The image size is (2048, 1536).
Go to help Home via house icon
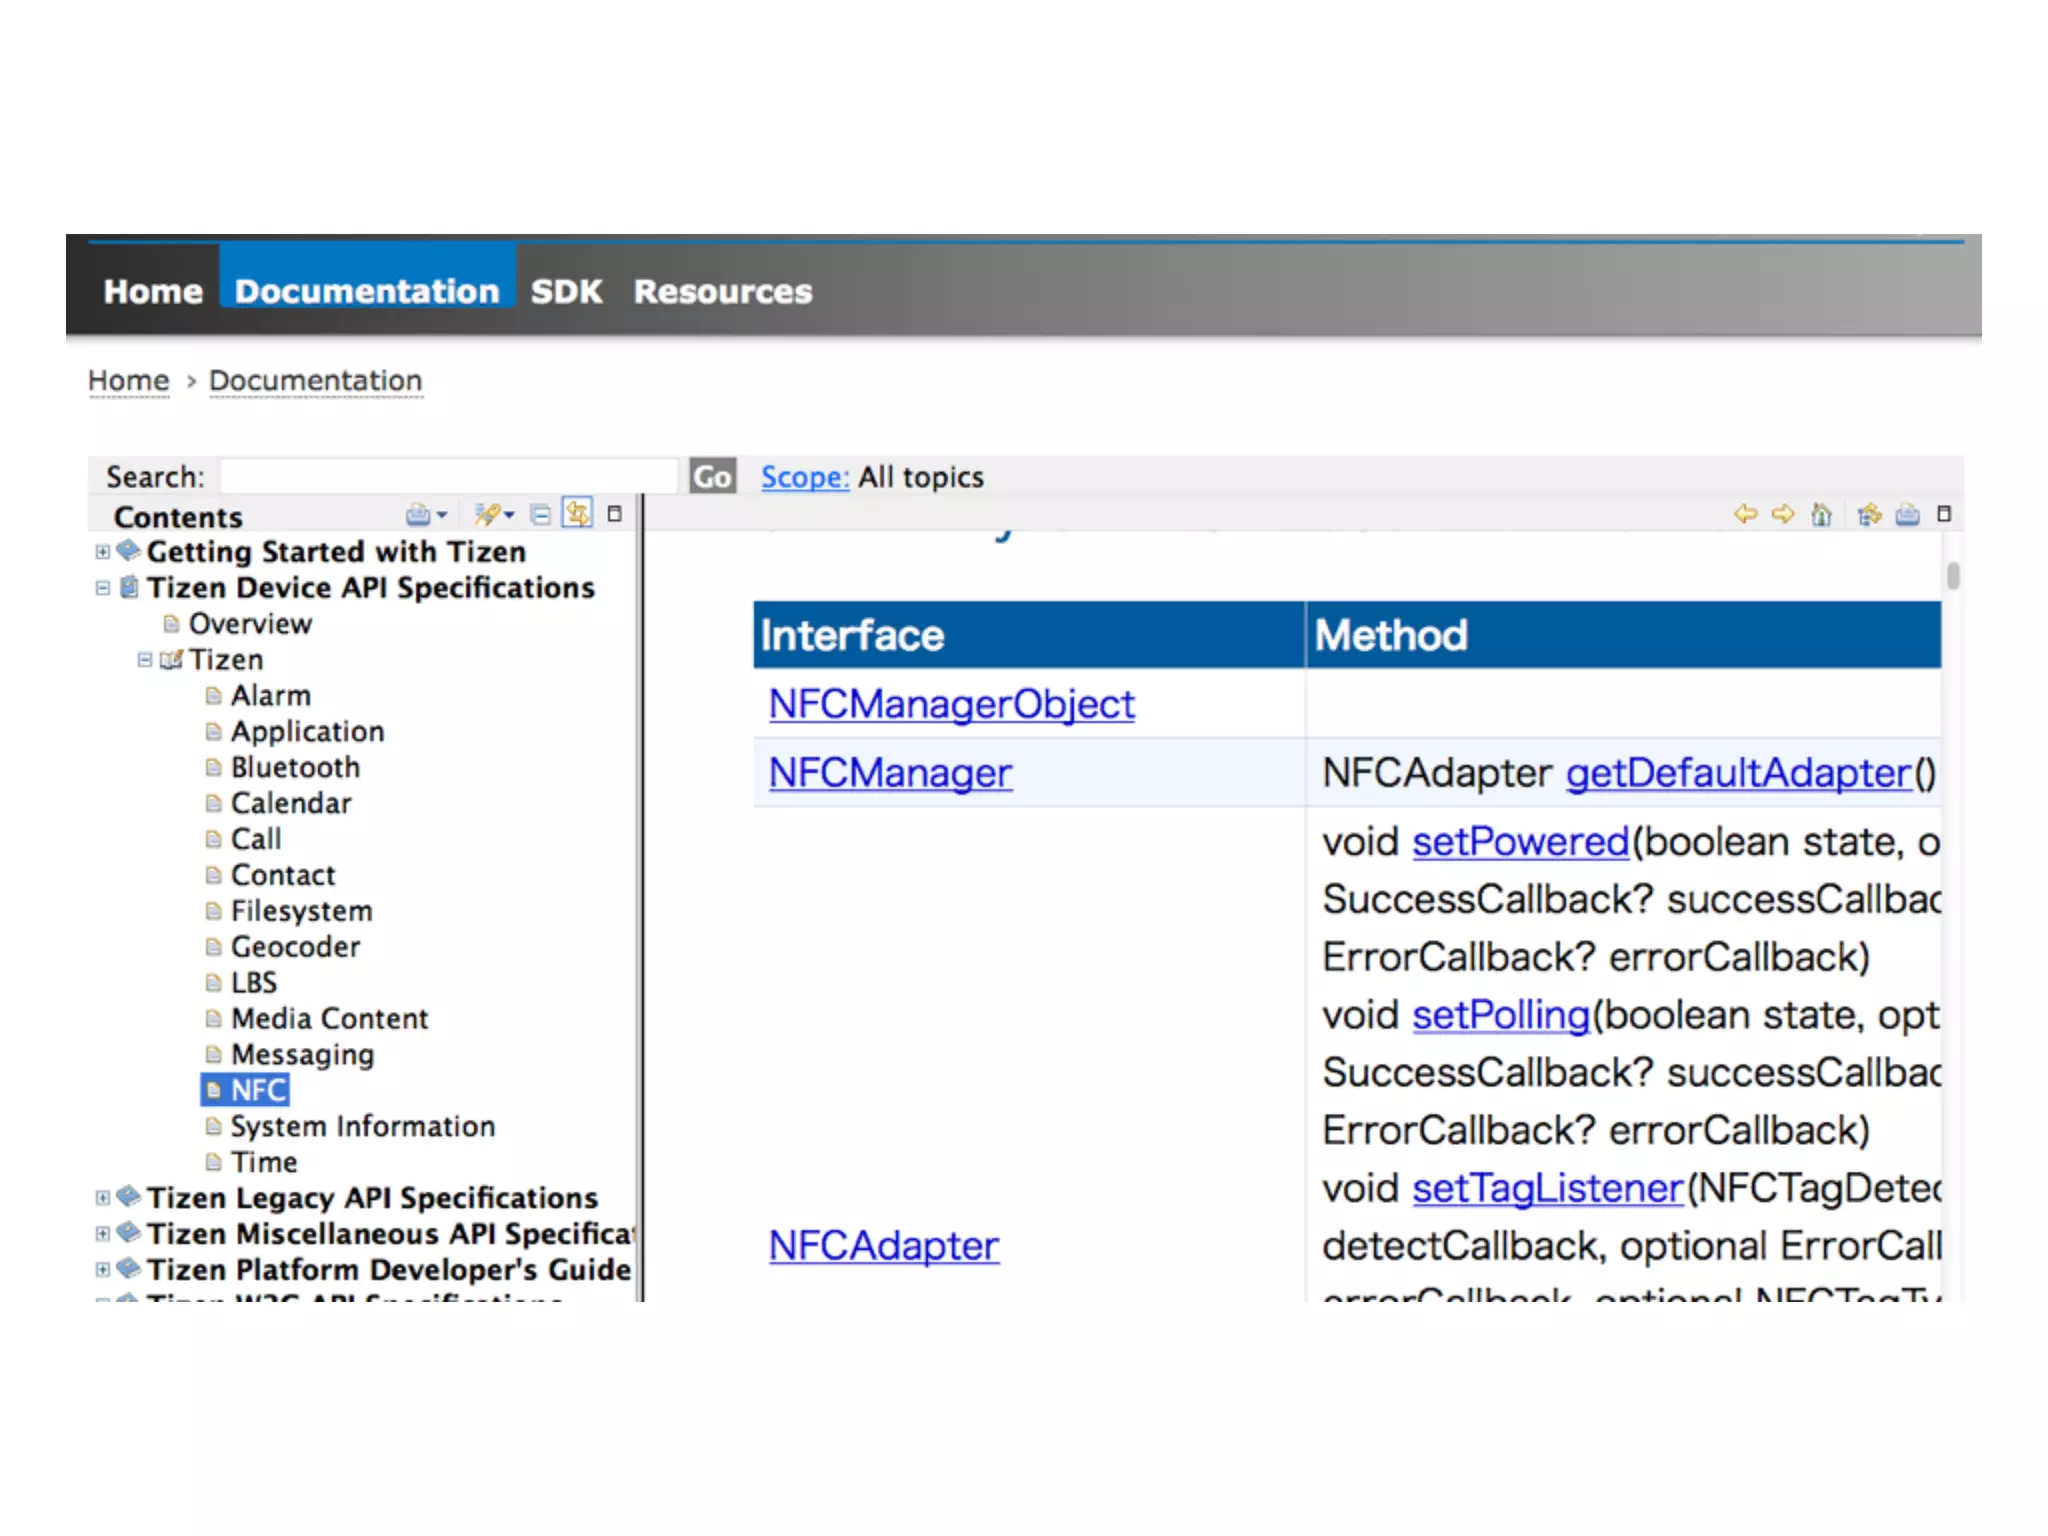1822,514
